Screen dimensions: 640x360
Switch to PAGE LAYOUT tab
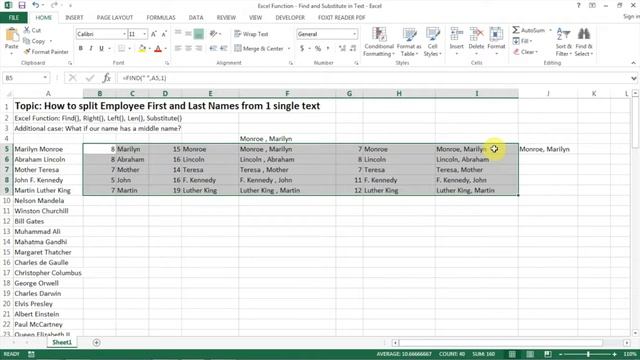(x=115, y=18)
